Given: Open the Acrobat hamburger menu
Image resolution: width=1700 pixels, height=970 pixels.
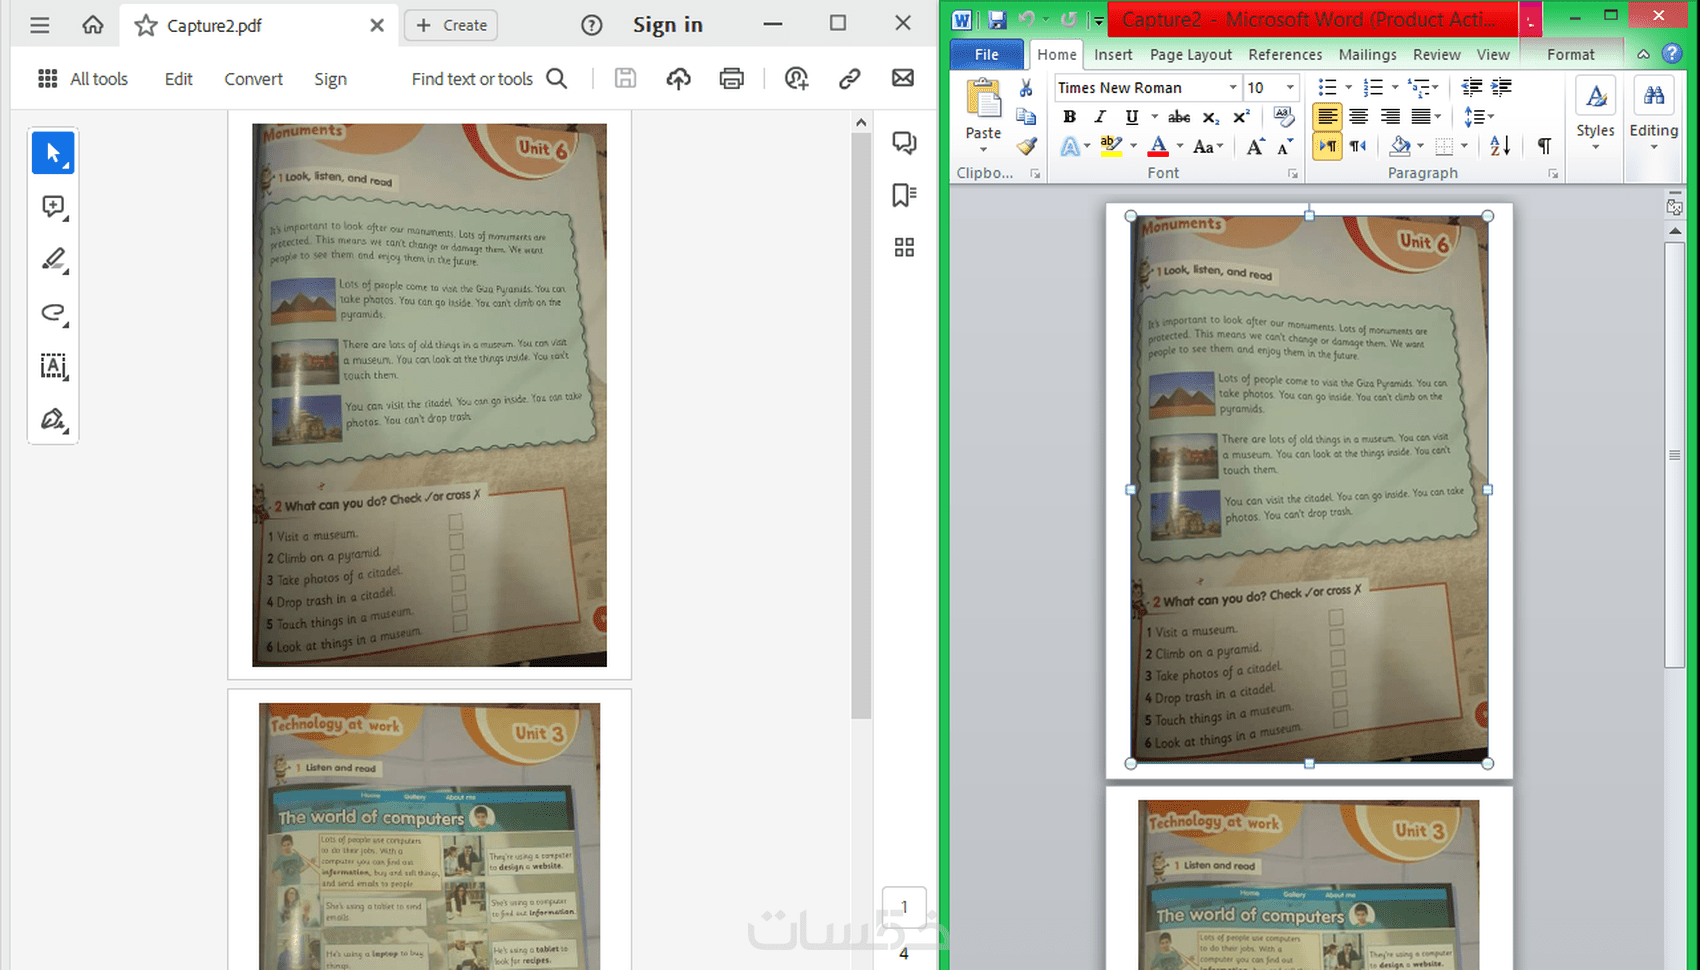Looking at the screenshot, I should point(40,25).
